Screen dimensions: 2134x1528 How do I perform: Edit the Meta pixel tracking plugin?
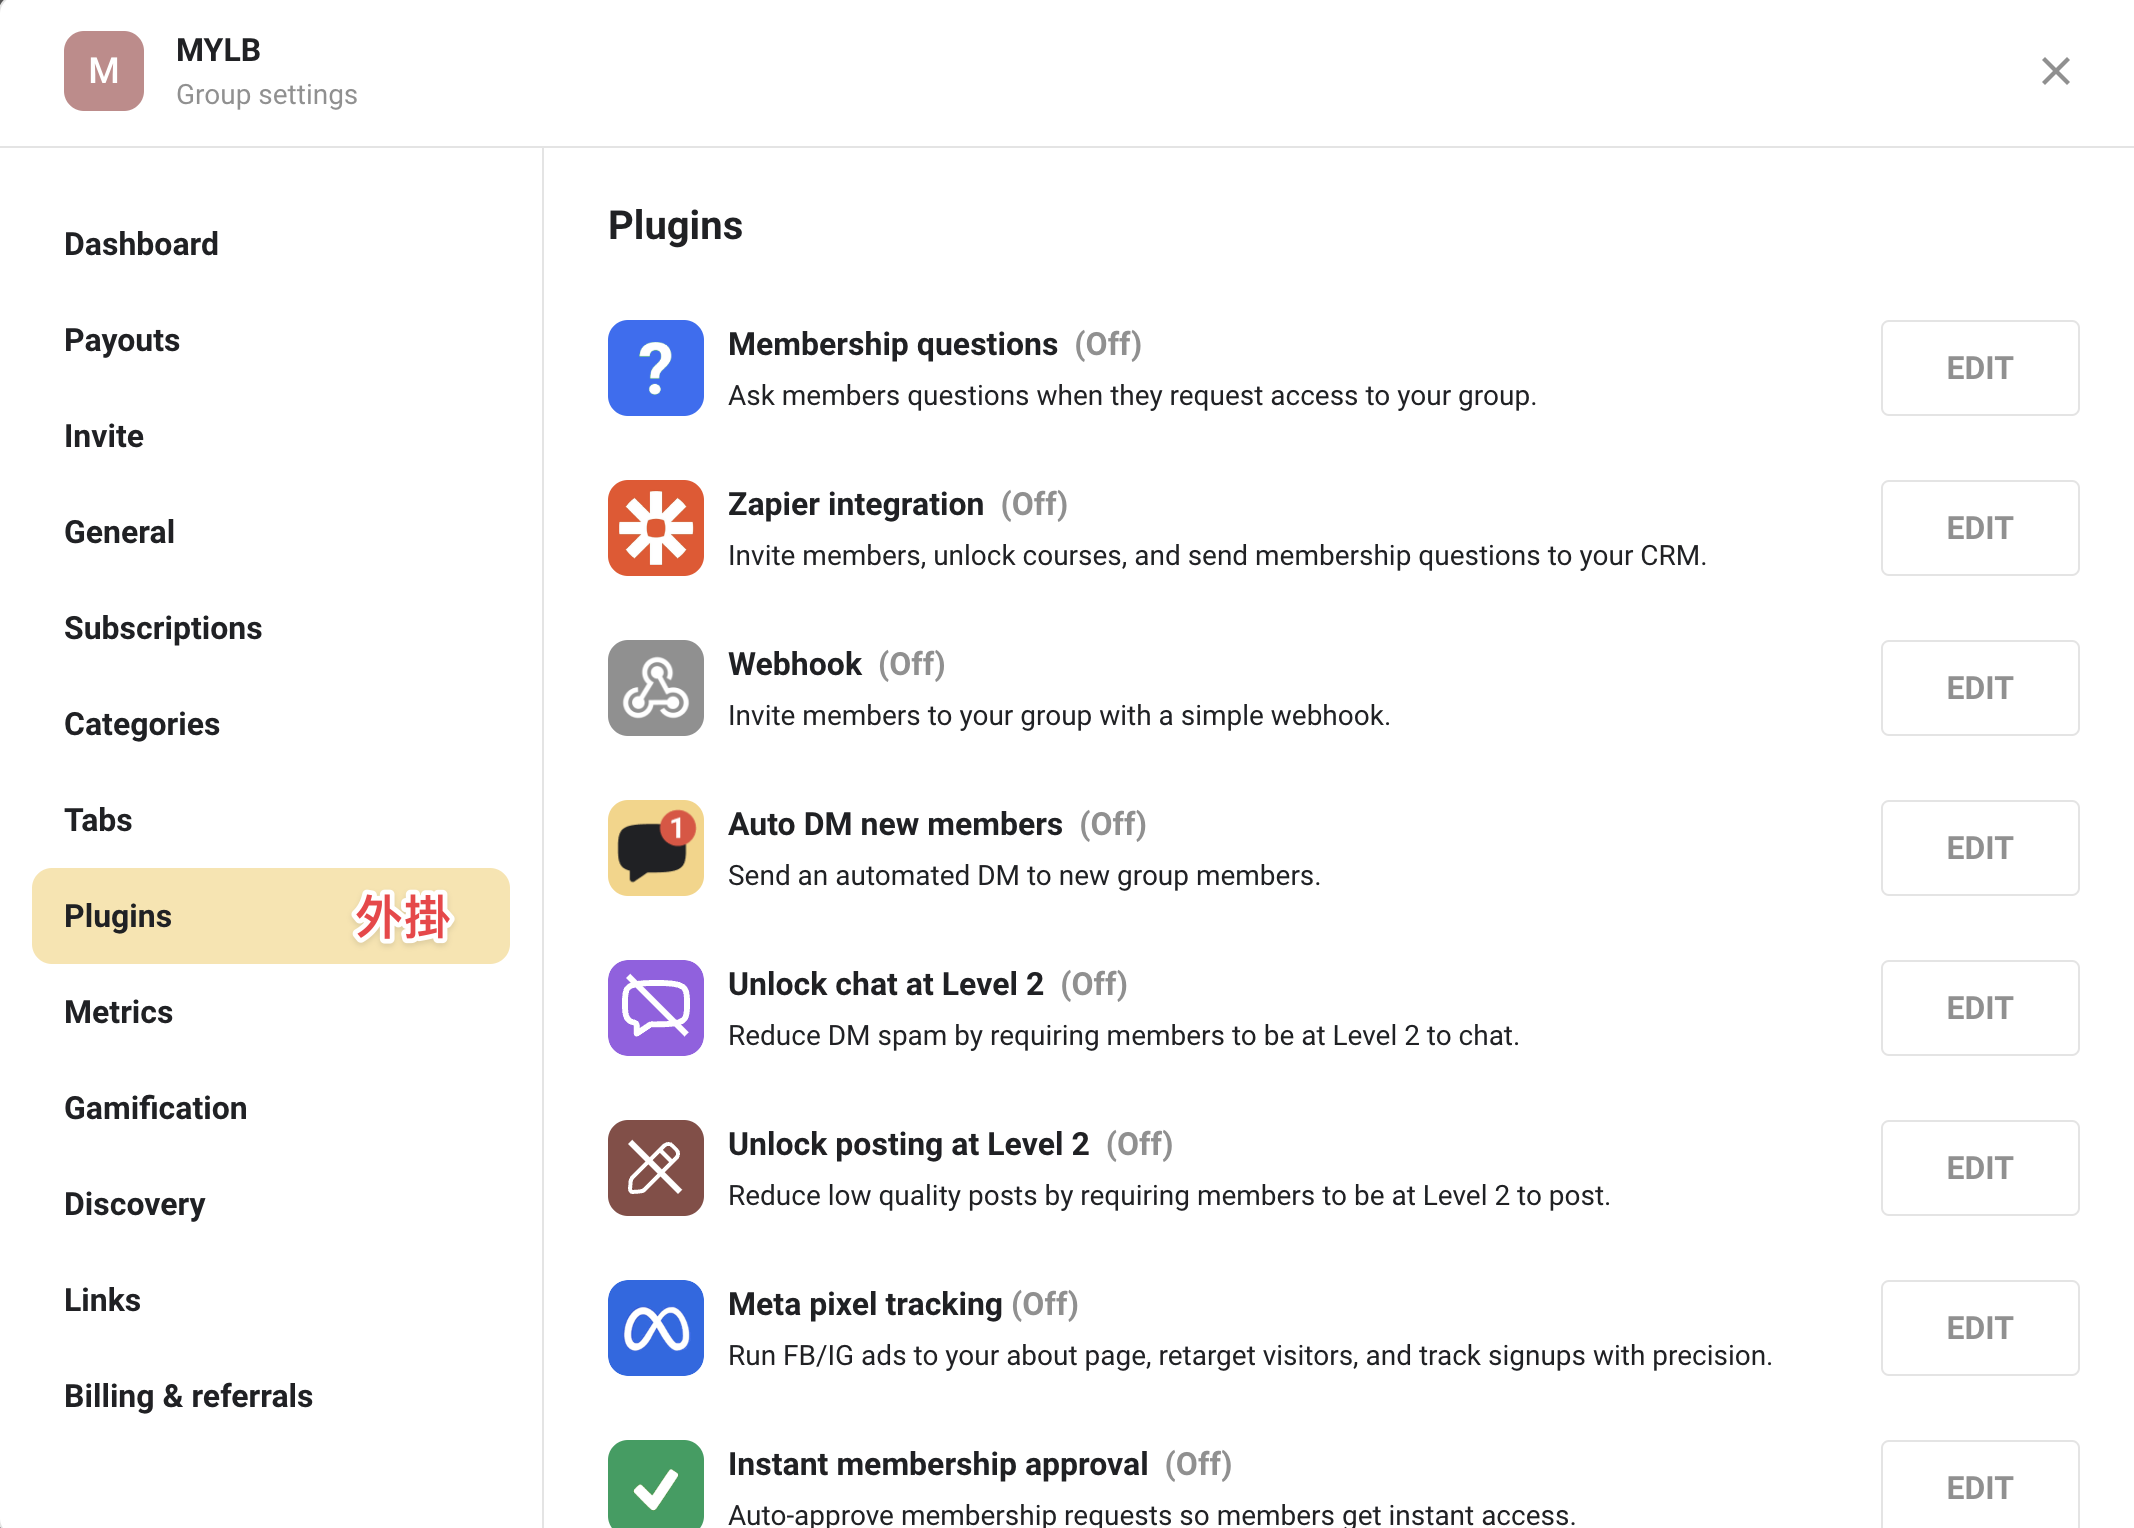pos(1980,1328)
